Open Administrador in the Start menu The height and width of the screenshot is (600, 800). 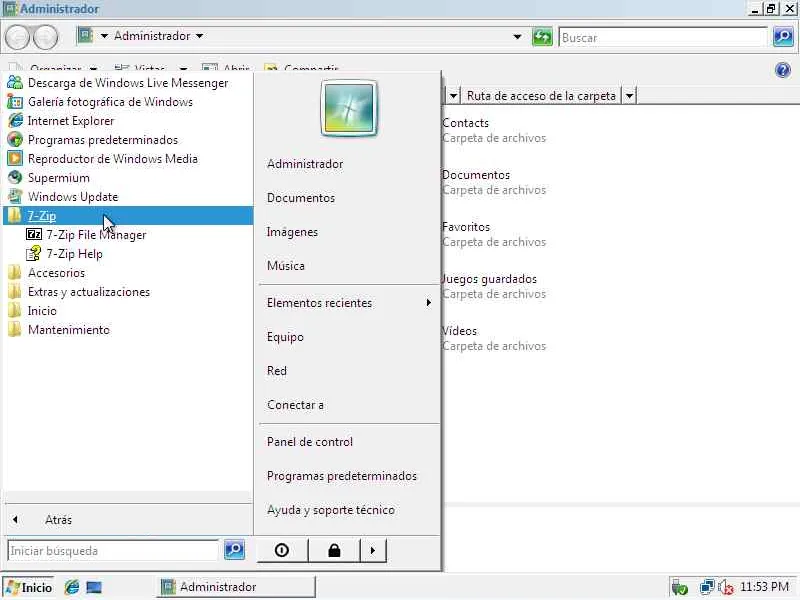point(305,164)
